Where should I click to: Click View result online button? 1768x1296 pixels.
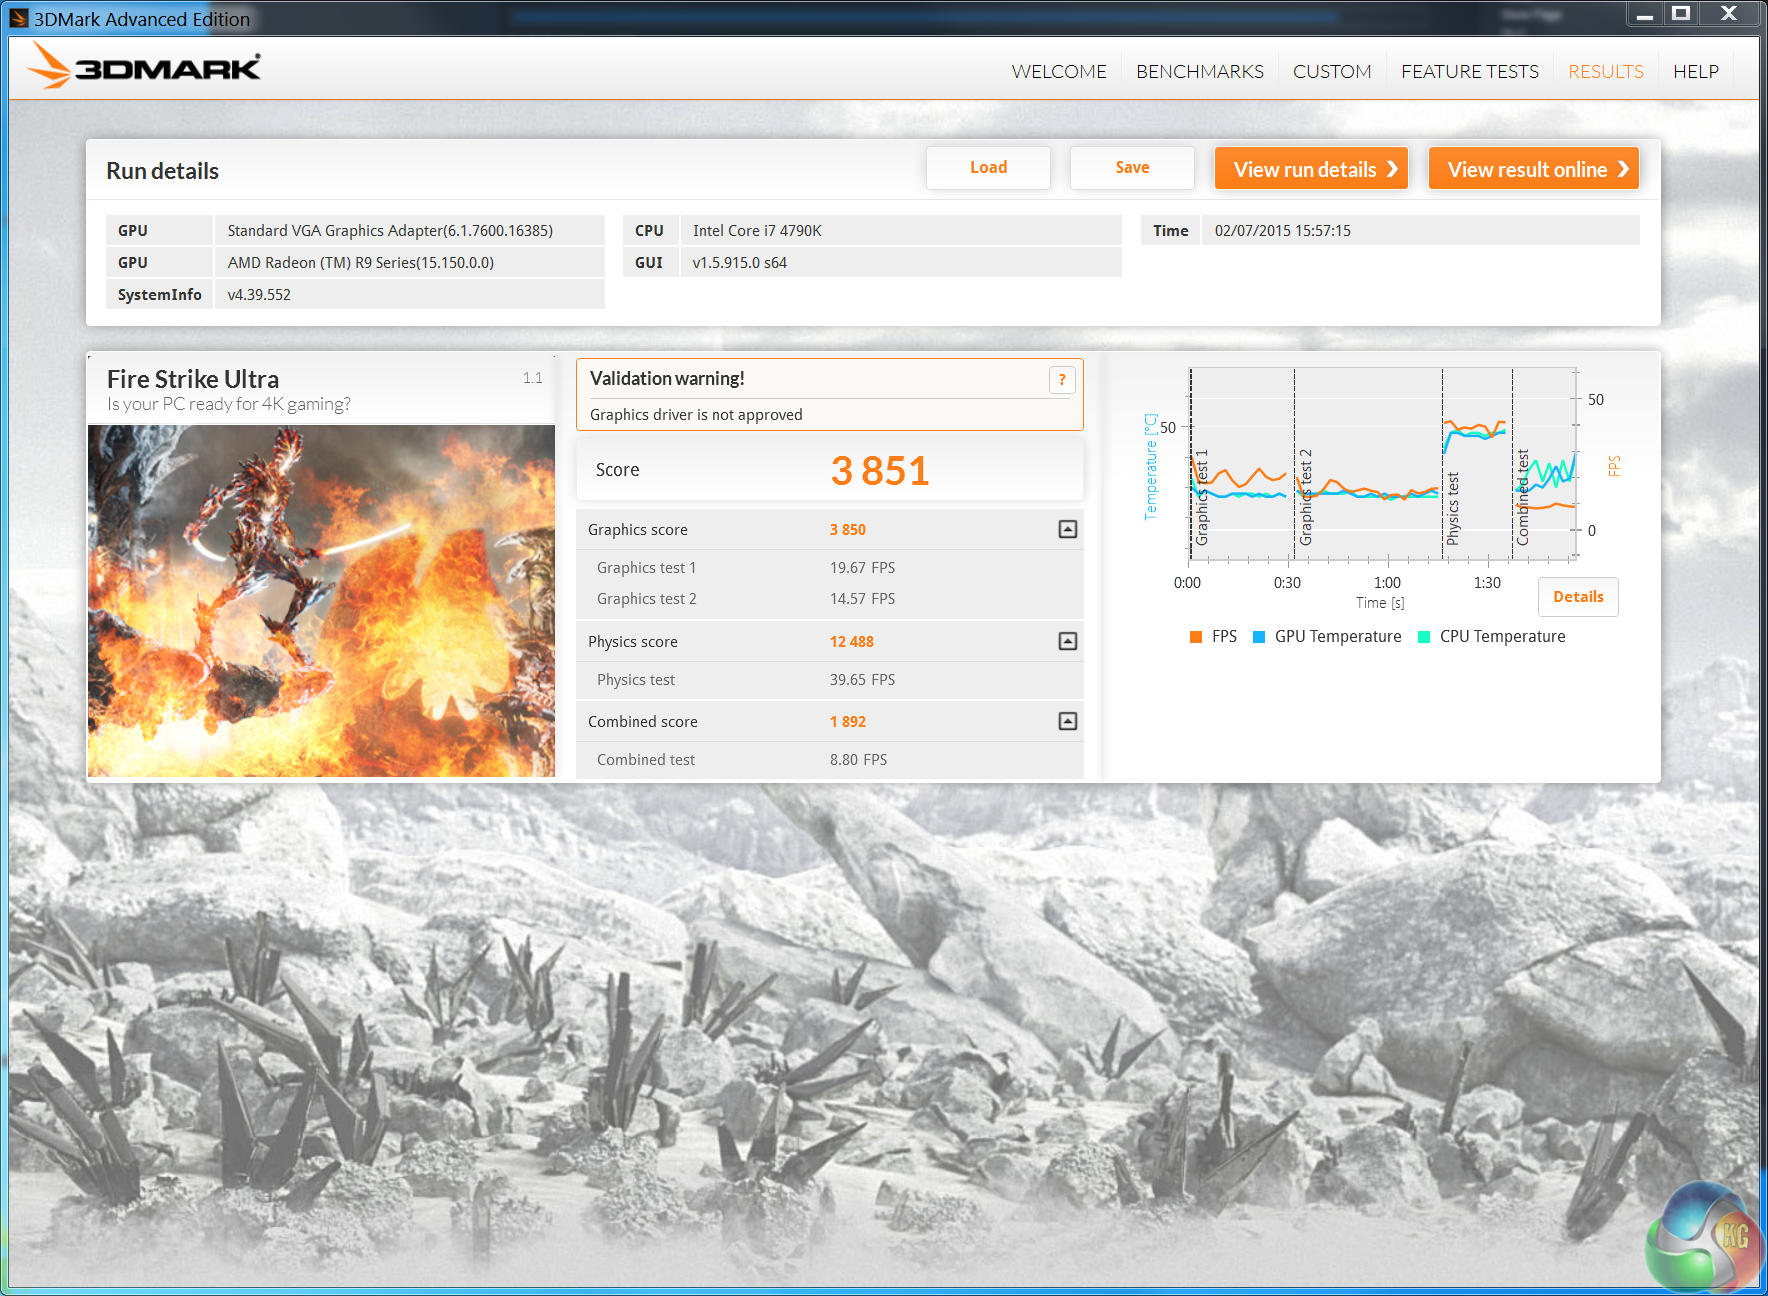[1533, 169]
